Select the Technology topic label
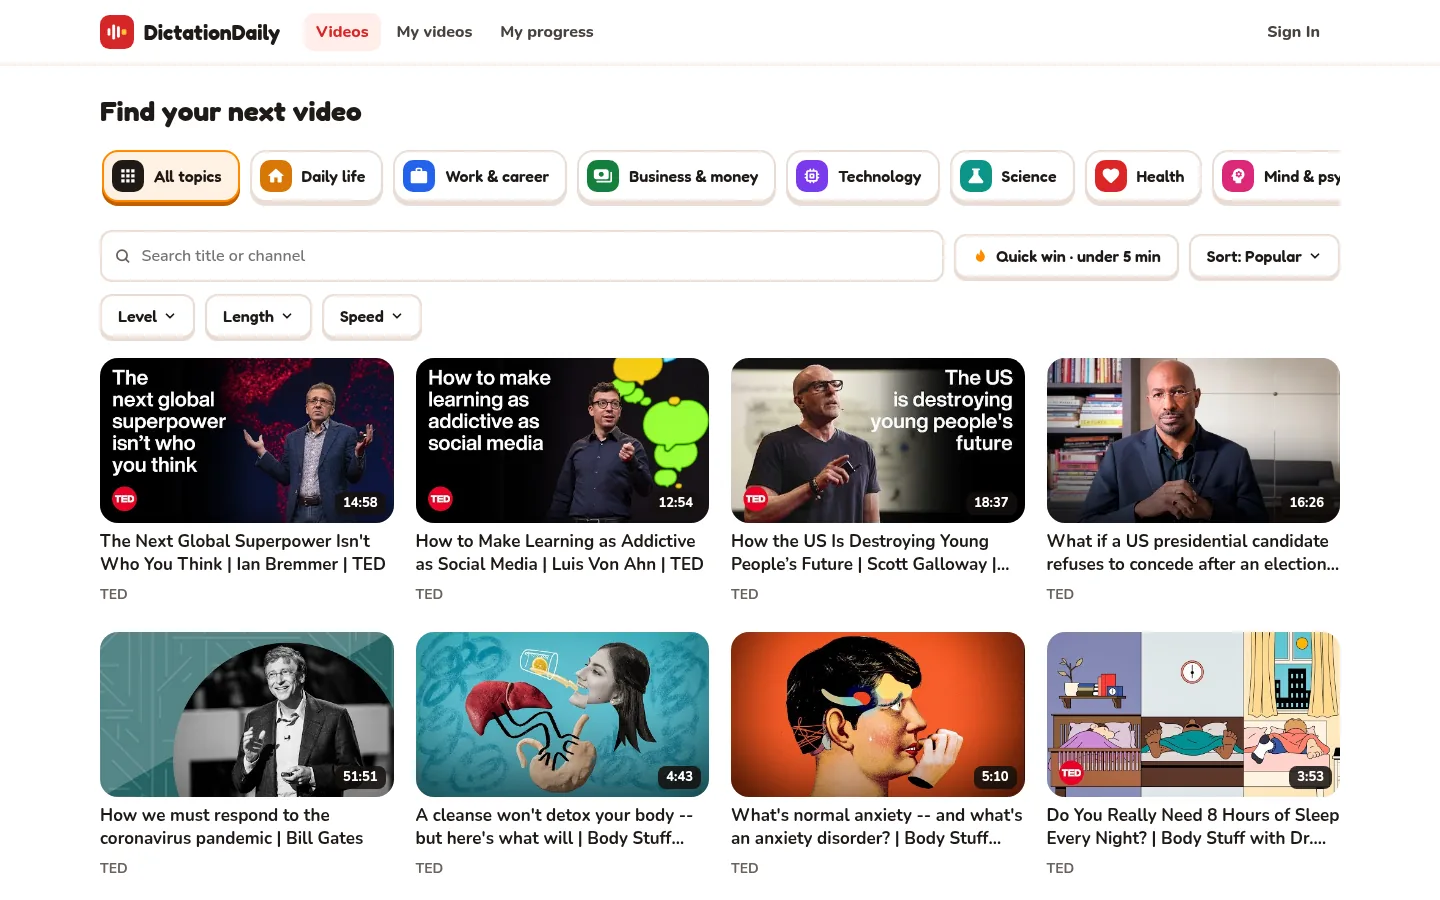Screen dimensions: 1440x900 click(880, 176)
